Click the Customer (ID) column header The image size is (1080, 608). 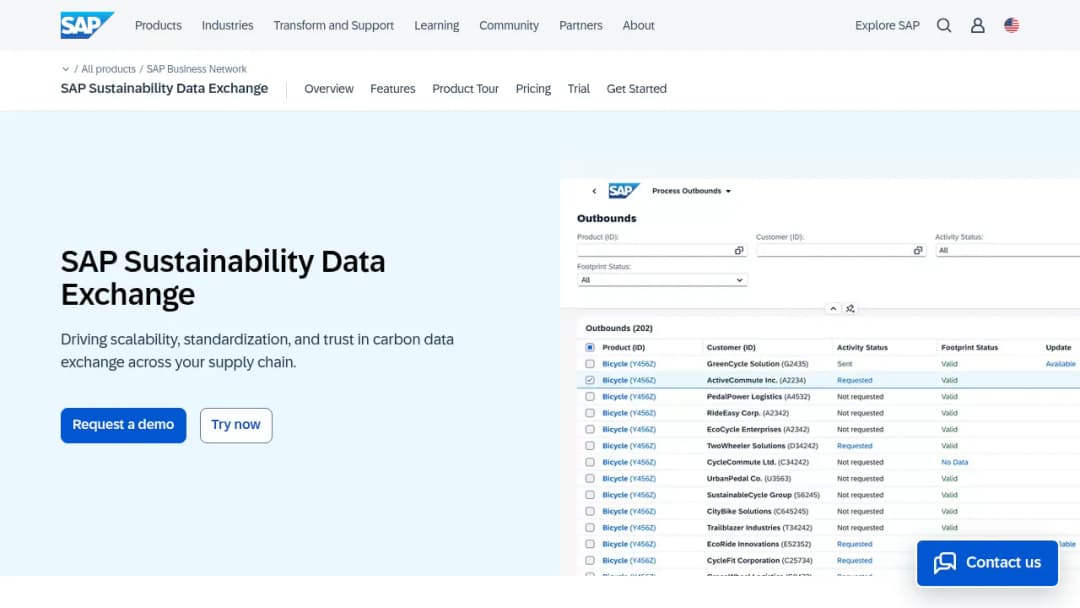click(731, 348)
